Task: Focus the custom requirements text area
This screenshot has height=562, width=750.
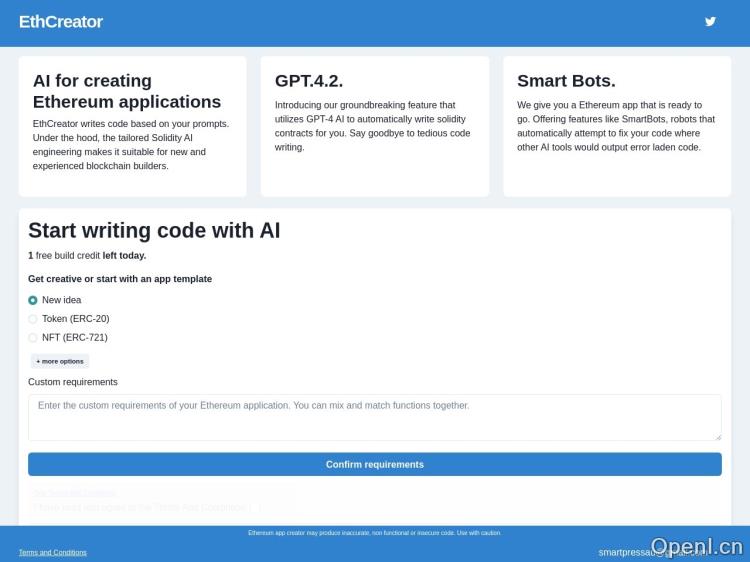Action: coord(374,417)
